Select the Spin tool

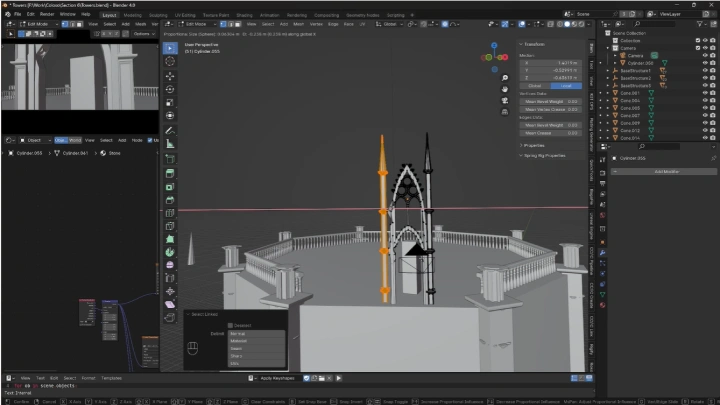click(170, 252)
